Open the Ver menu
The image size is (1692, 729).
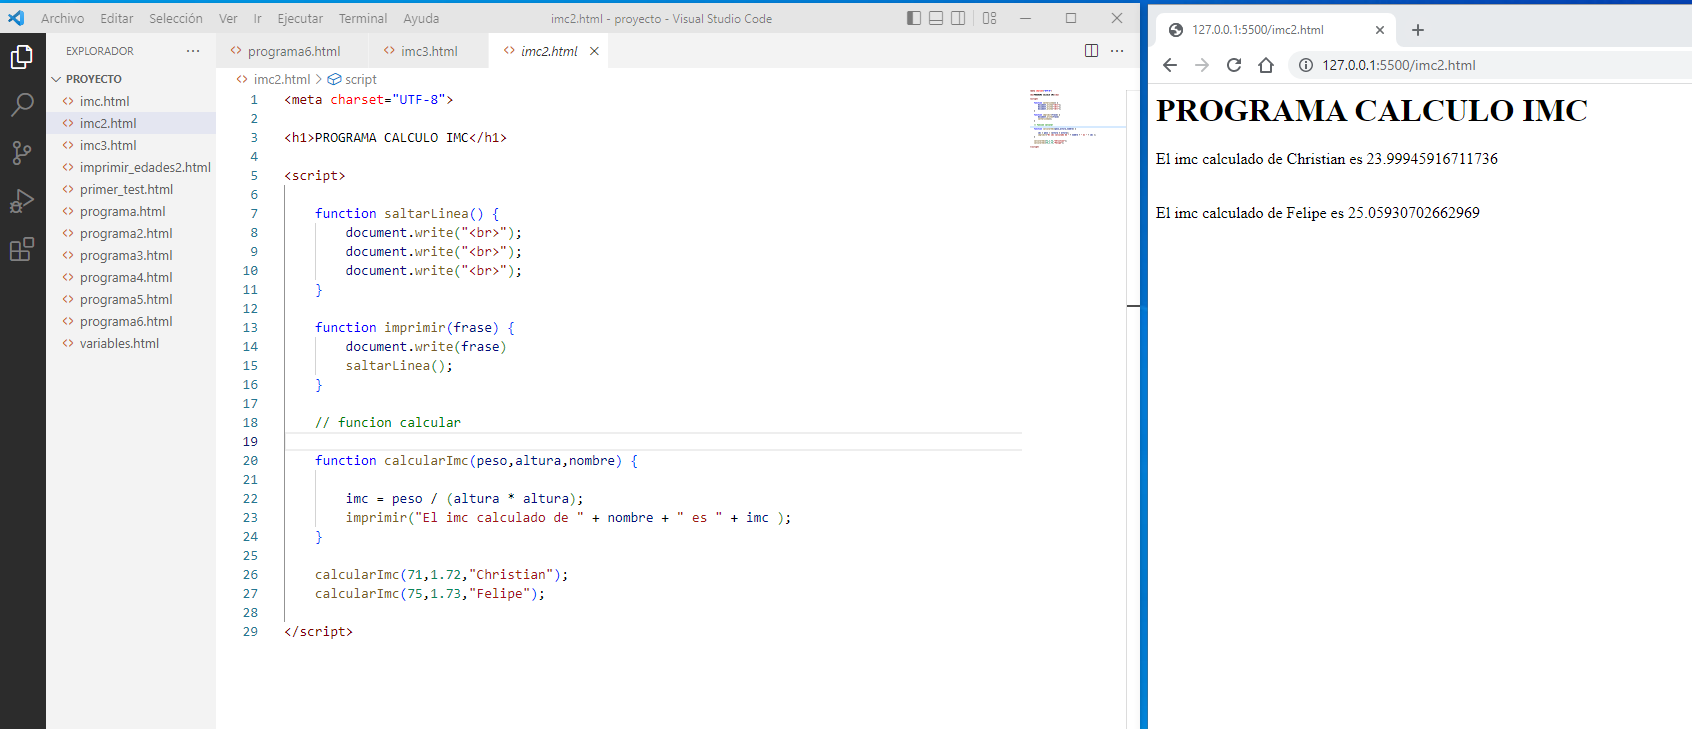coord(228,18)
